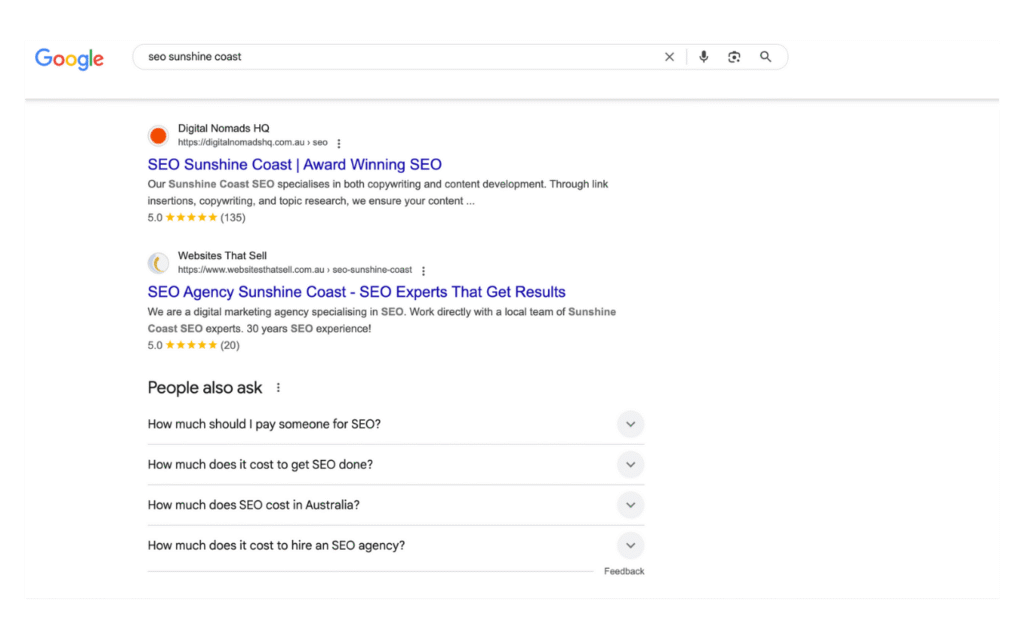Click the 5.0 star rating with (135) reviews

[x=197, y=217]
